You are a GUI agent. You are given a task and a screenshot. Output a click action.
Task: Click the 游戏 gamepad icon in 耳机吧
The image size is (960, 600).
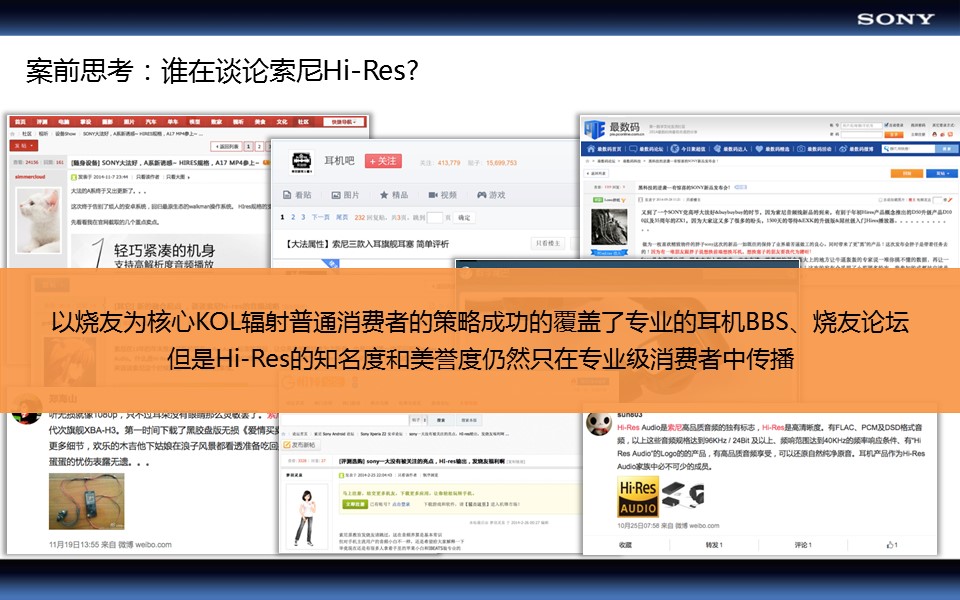[481, 195]
